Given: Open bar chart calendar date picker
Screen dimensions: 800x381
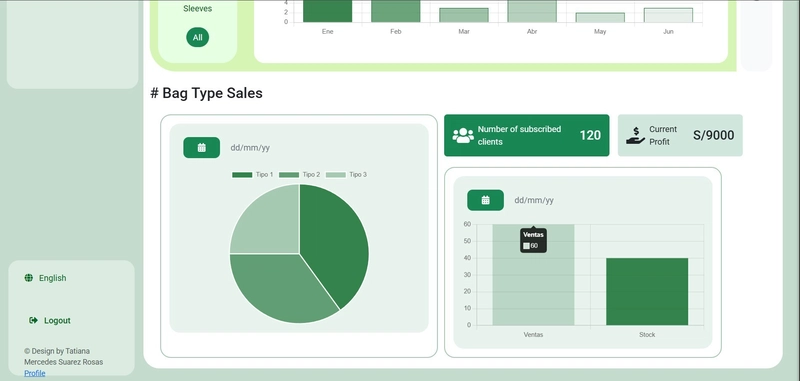Looking at the screenshot, I should tap(485, 200).
